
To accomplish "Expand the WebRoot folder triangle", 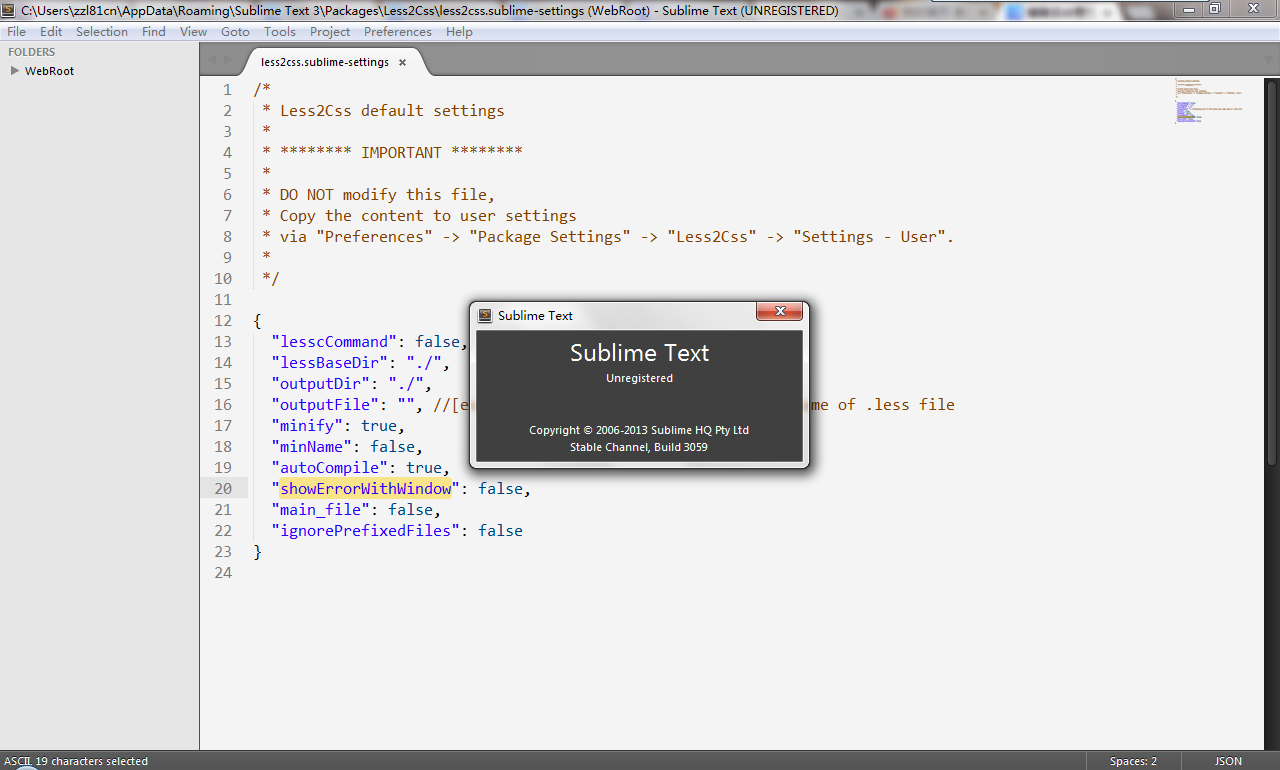I will [14, 71].
